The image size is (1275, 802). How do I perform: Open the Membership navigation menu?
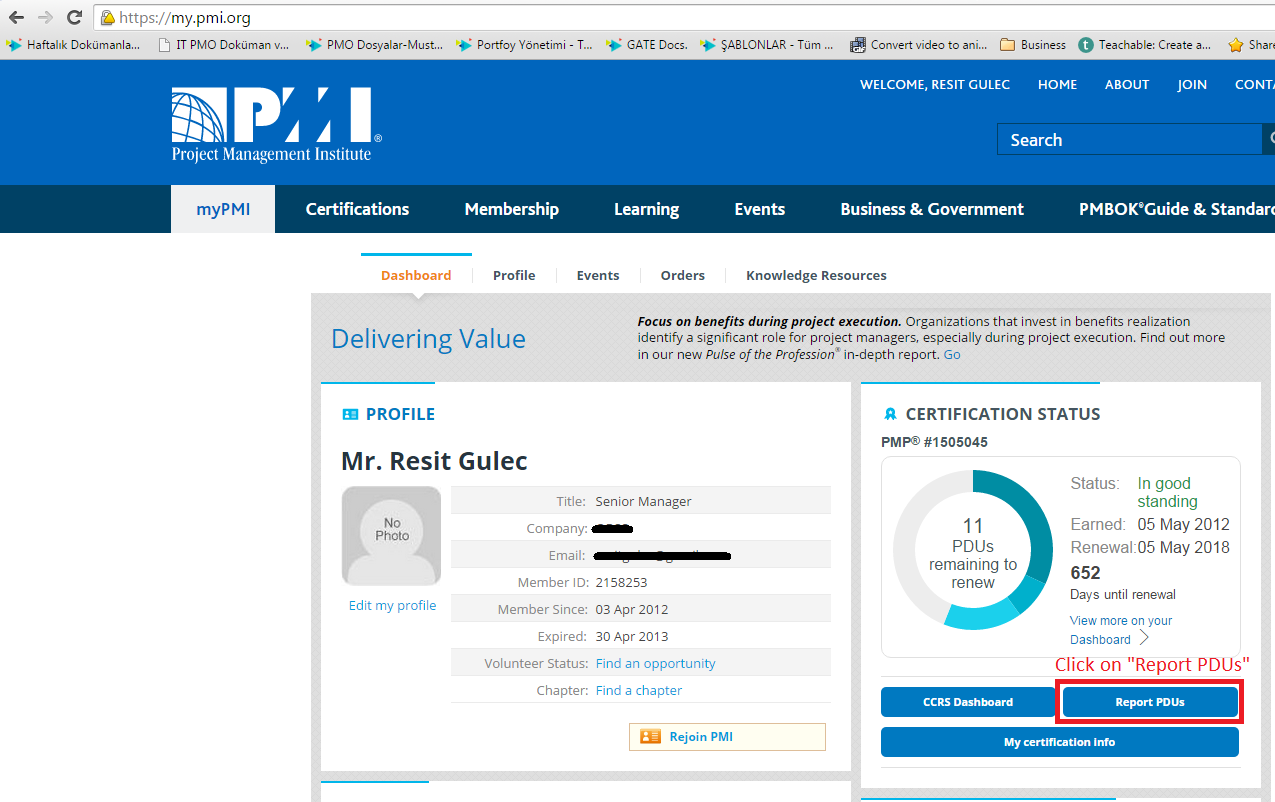[x=511, y=209]
